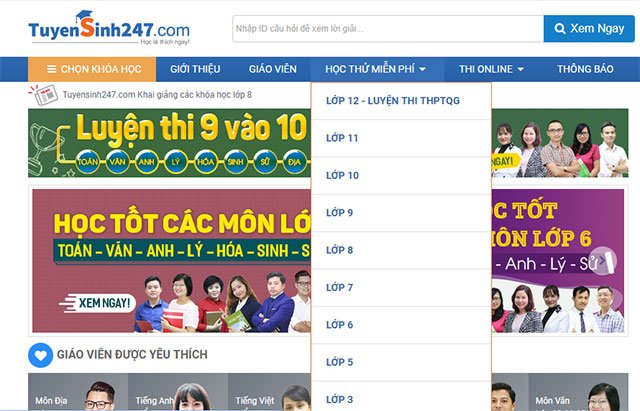The height and width of the screenshot is (411, 640).
Task: Click the magnifier icon in Xem Ngay button
Action: coord(560,29)
